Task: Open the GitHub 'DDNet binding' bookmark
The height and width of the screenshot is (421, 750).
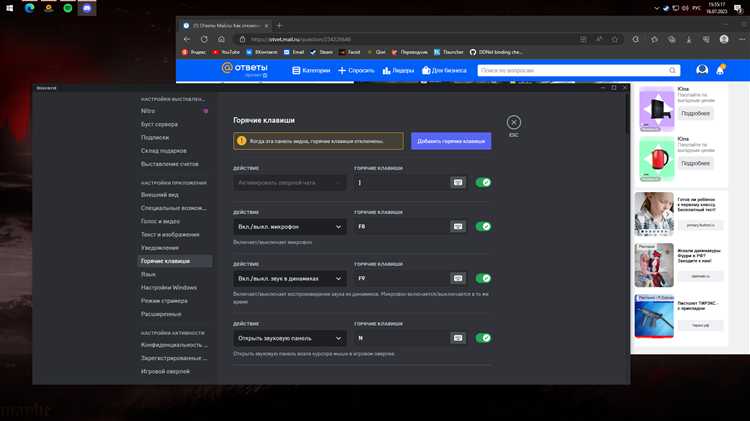Action: click(x=496, y=52)
